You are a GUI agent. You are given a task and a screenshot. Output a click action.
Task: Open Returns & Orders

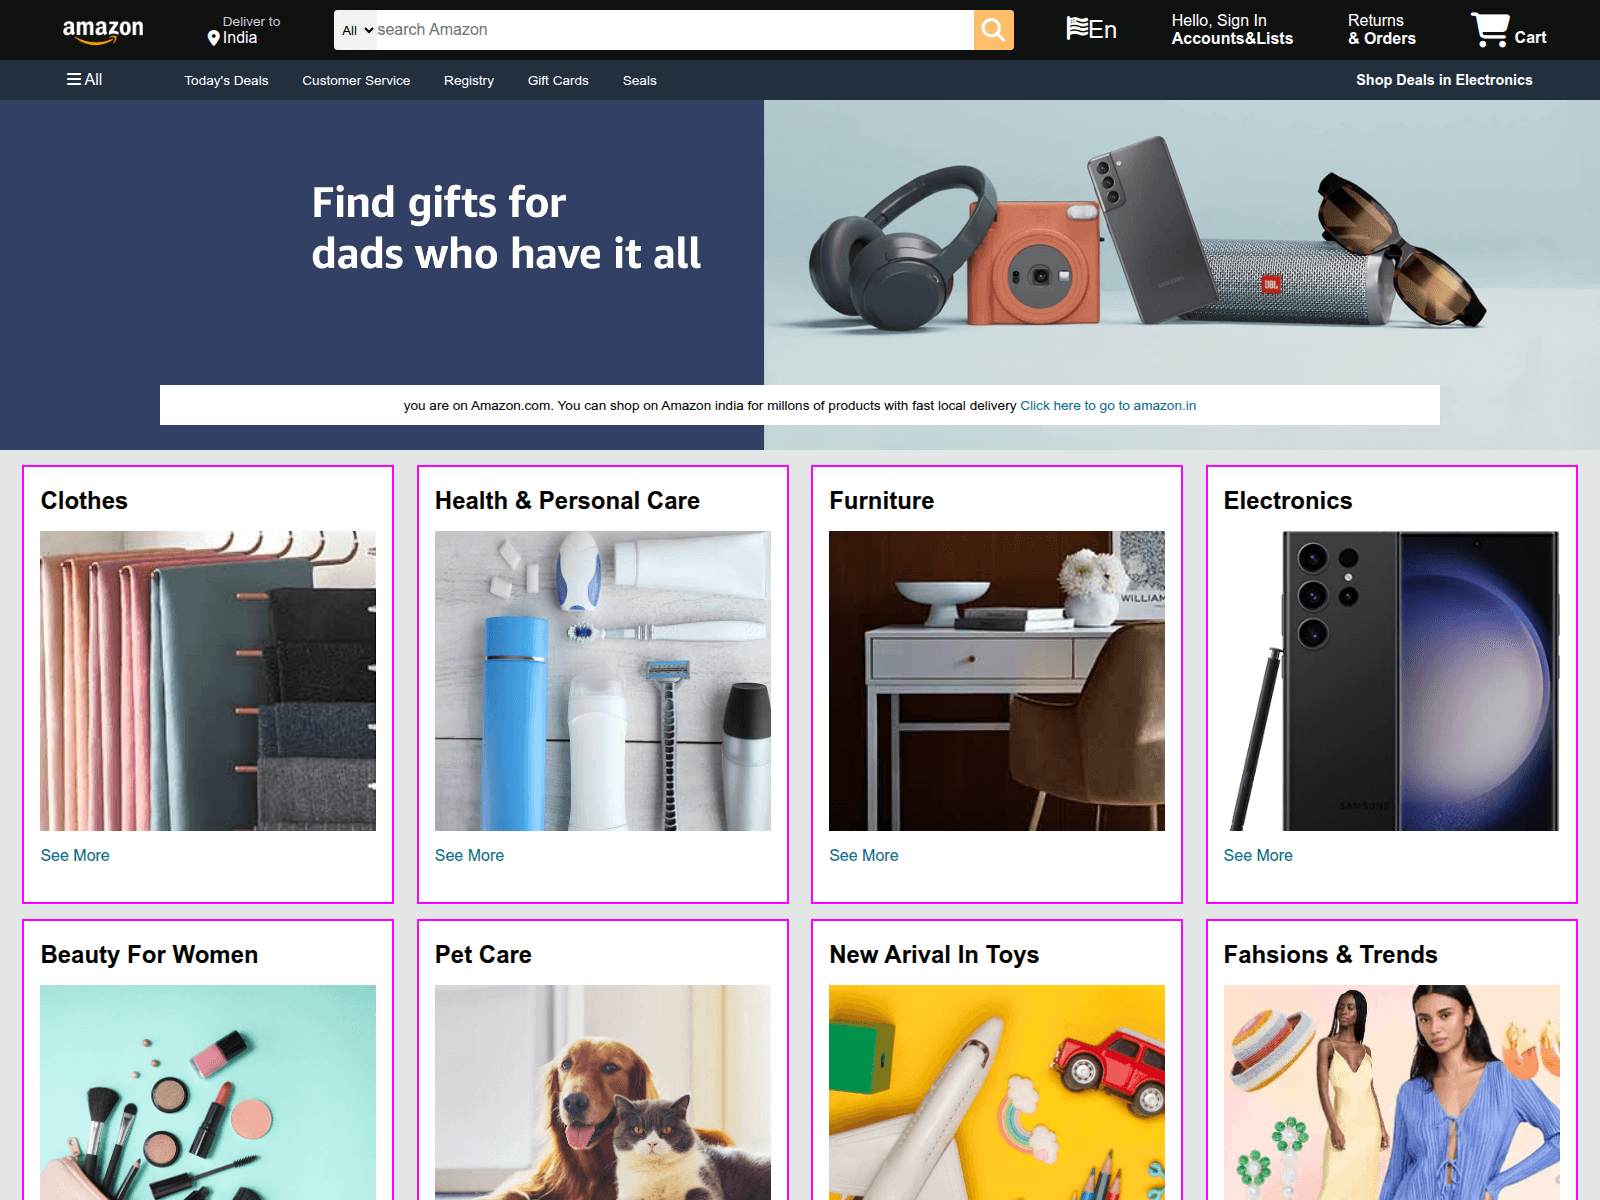[1382, 29]
